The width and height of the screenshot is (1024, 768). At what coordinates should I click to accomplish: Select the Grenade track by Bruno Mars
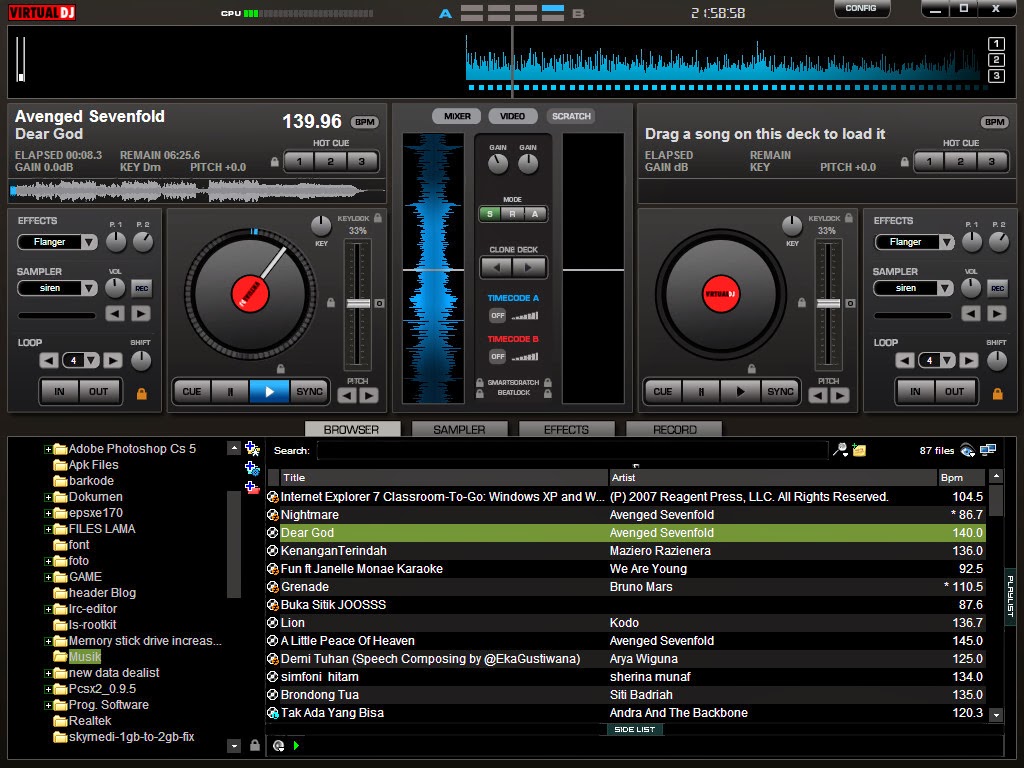tap(626, 586)
